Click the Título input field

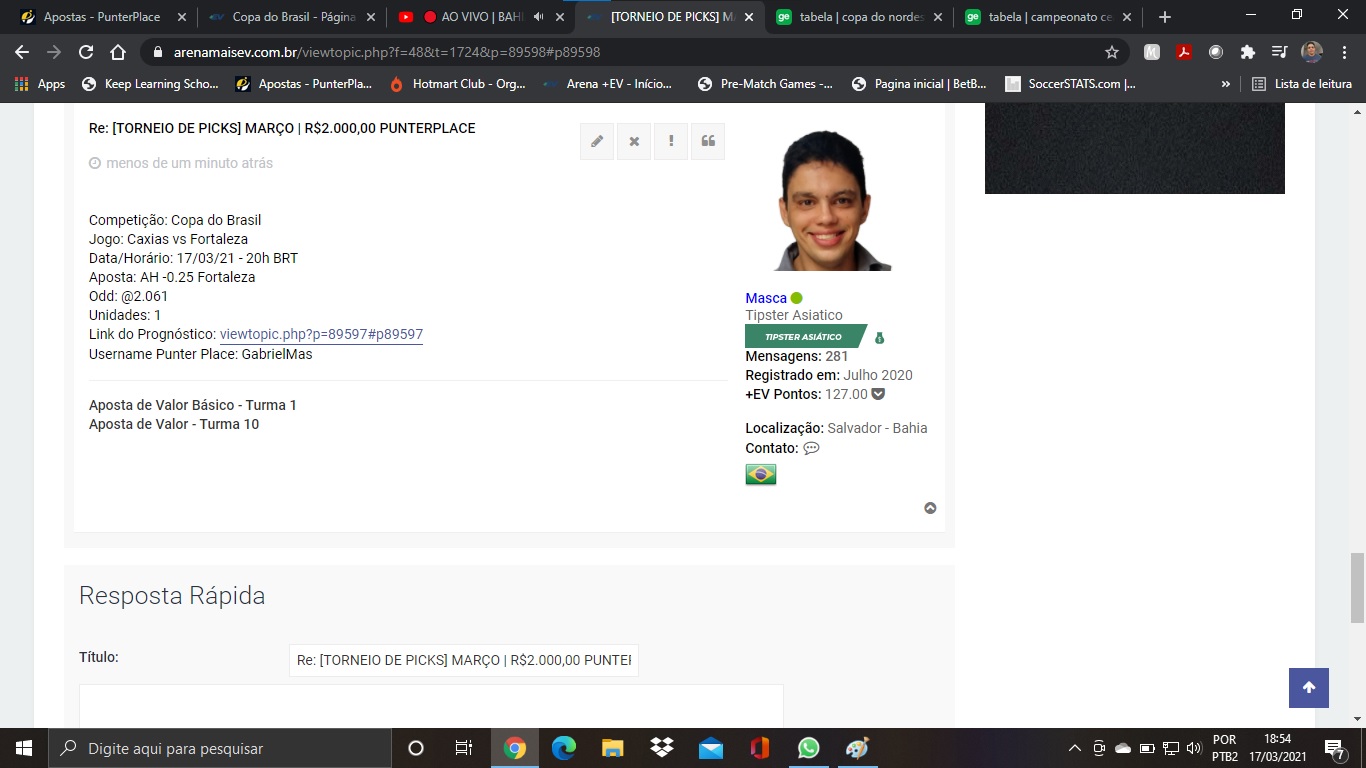463,660
